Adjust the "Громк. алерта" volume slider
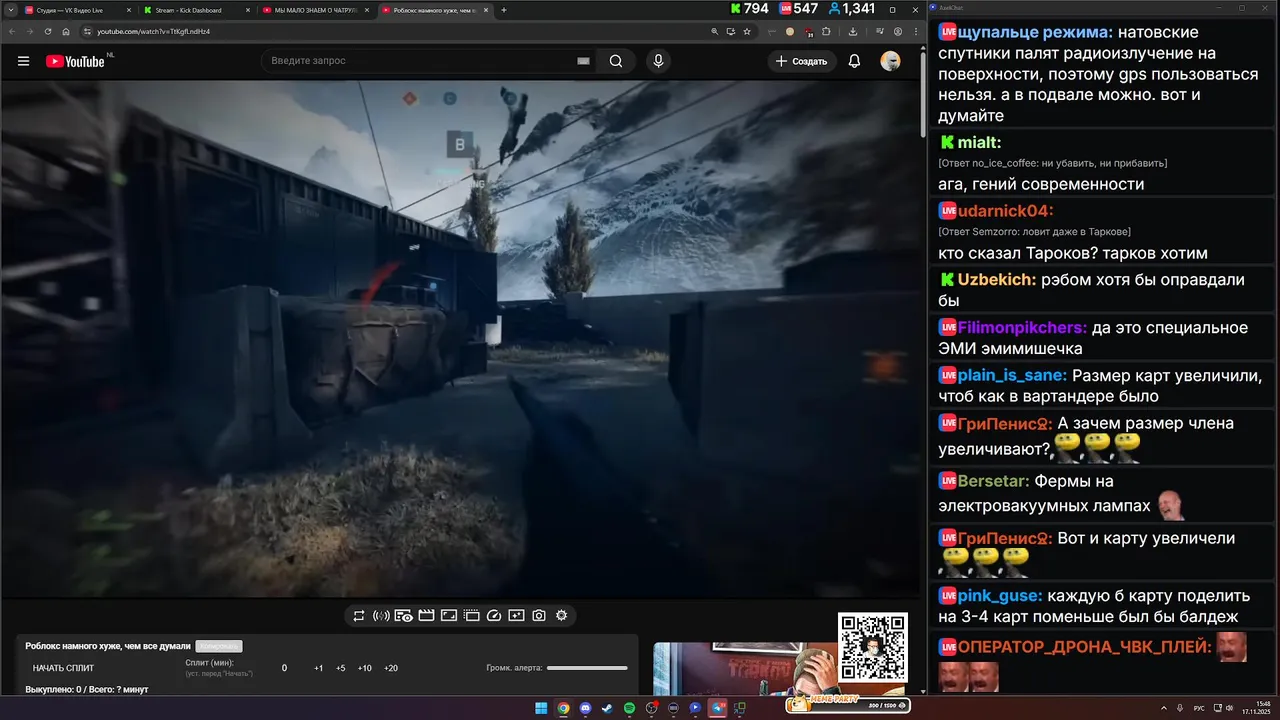Screen dimensions: 1280x720 point(587,668)
